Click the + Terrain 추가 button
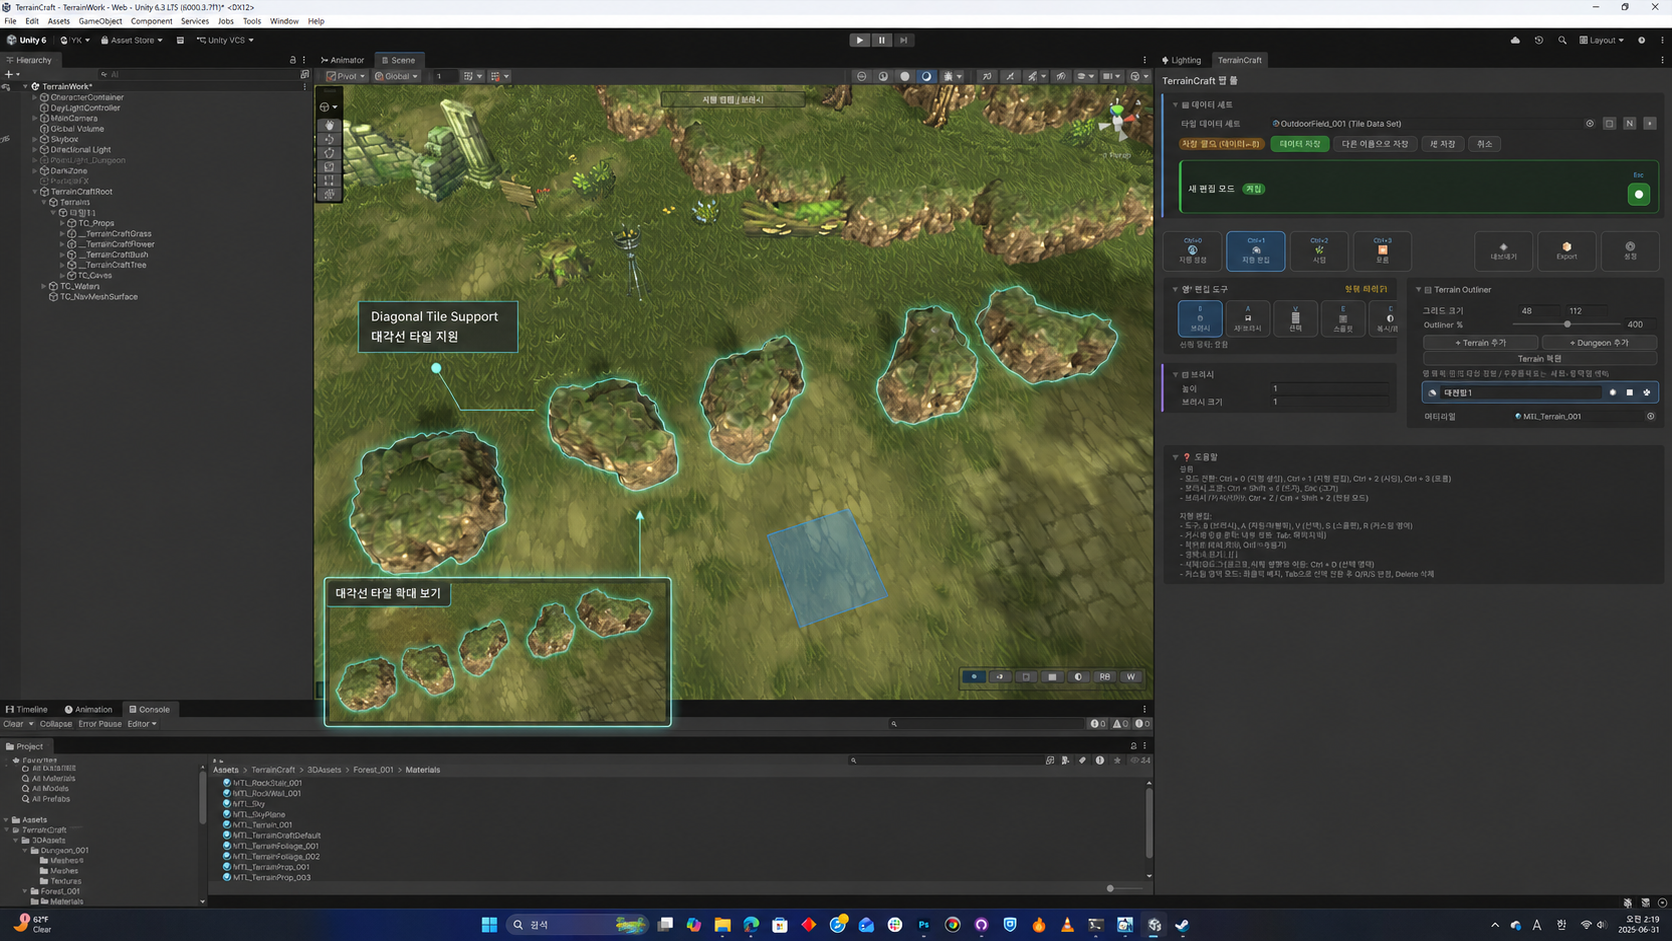1672x941 pixels. [x=1480, y=343]
